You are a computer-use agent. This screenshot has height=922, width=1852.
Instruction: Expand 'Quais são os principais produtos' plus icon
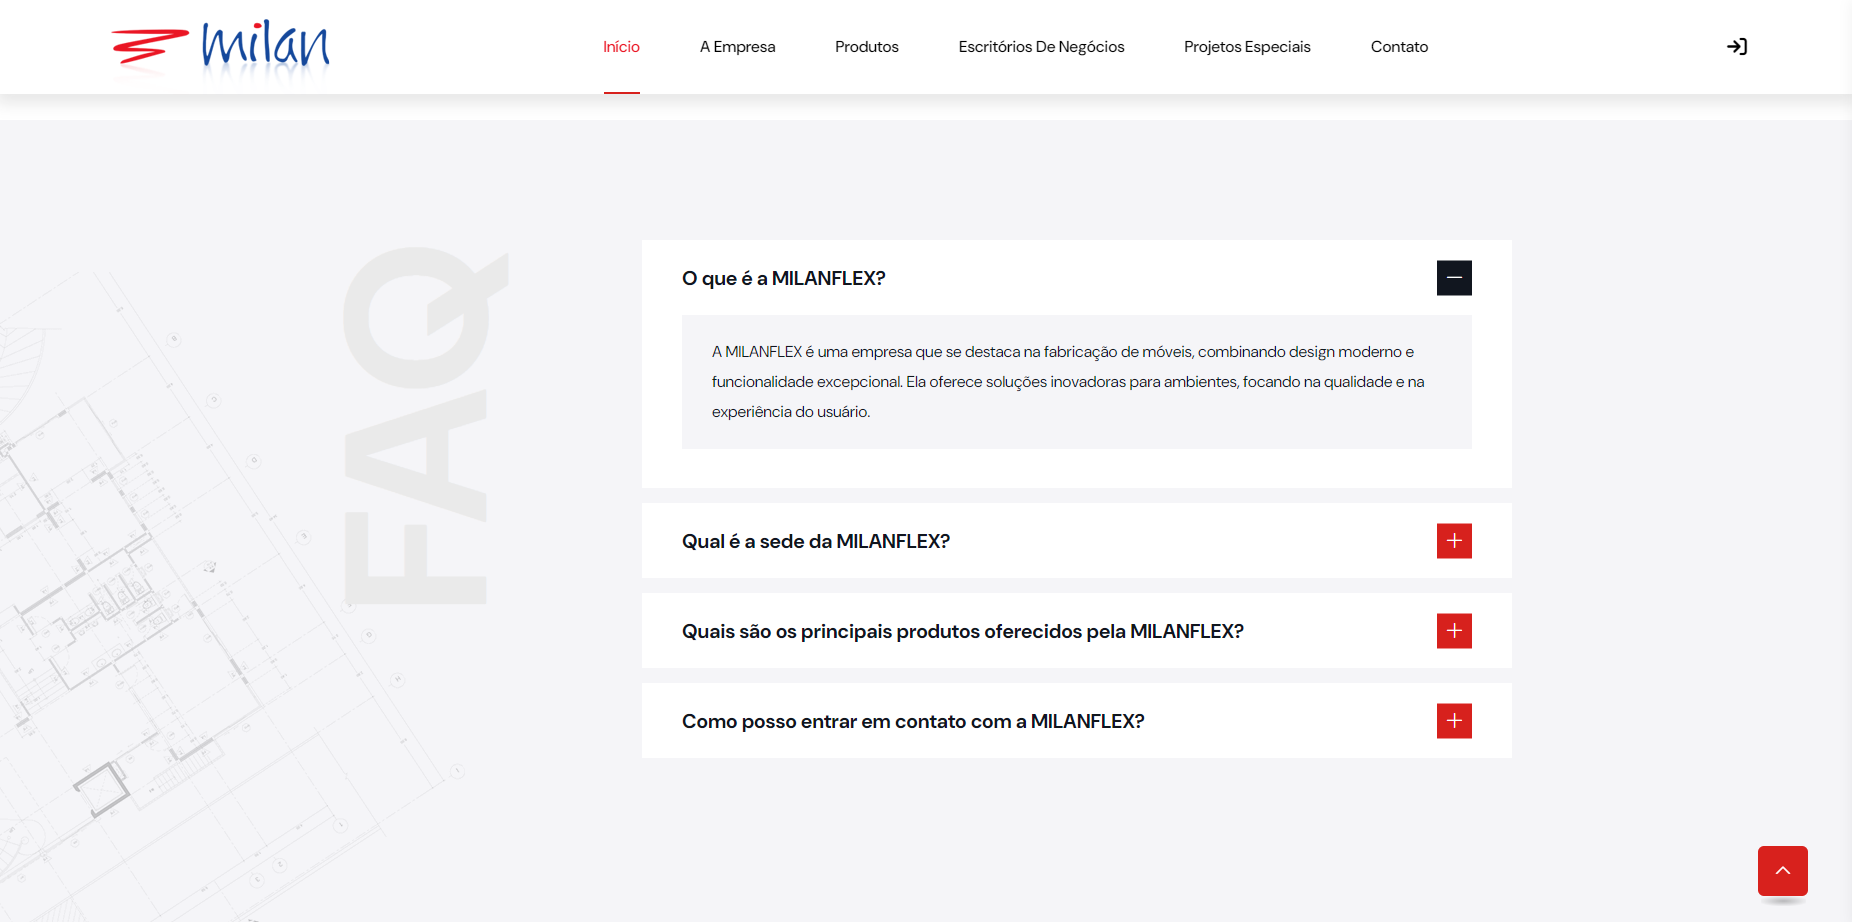[x=1454, y=631]
